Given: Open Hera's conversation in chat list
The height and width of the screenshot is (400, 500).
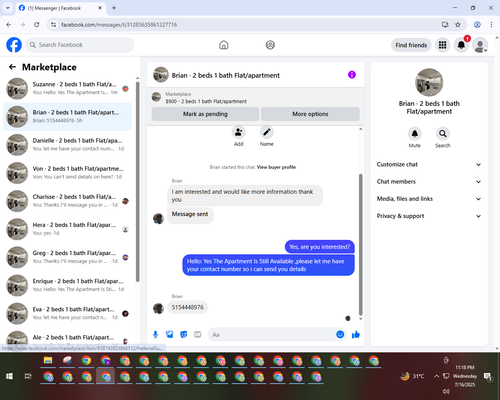Looking at the screenshot, I should [x=67, y=229].
